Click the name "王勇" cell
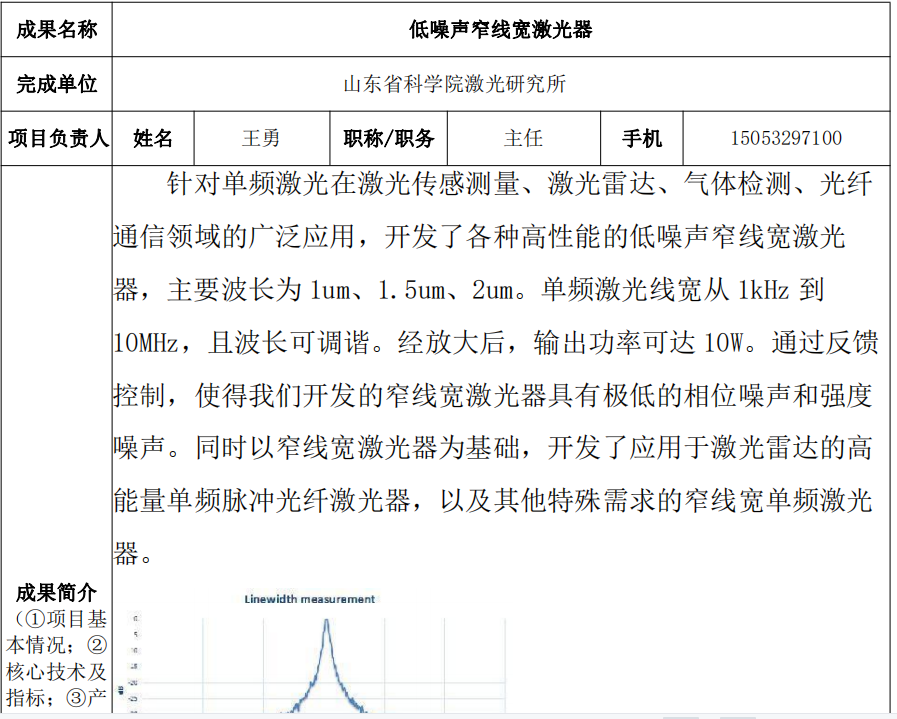Viewport: 897px width, 719px height. point(261,138)
